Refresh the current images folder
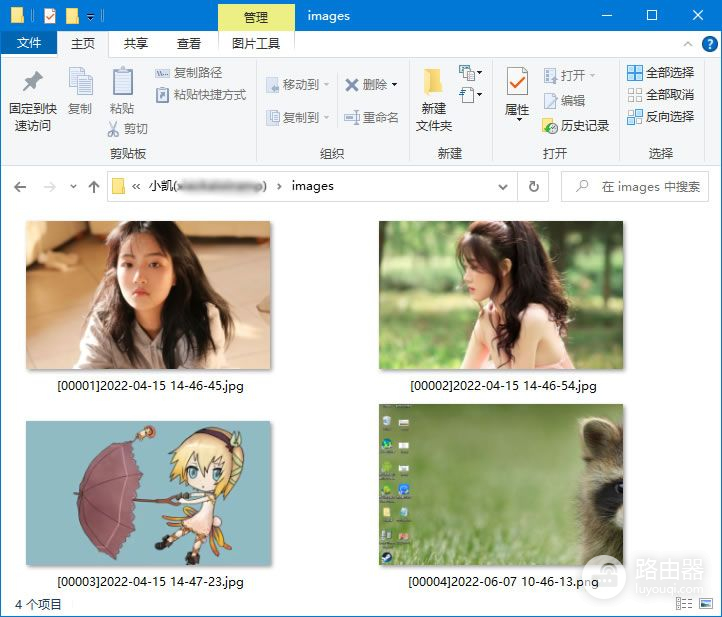The image size is (722, 617). [534, 187]
